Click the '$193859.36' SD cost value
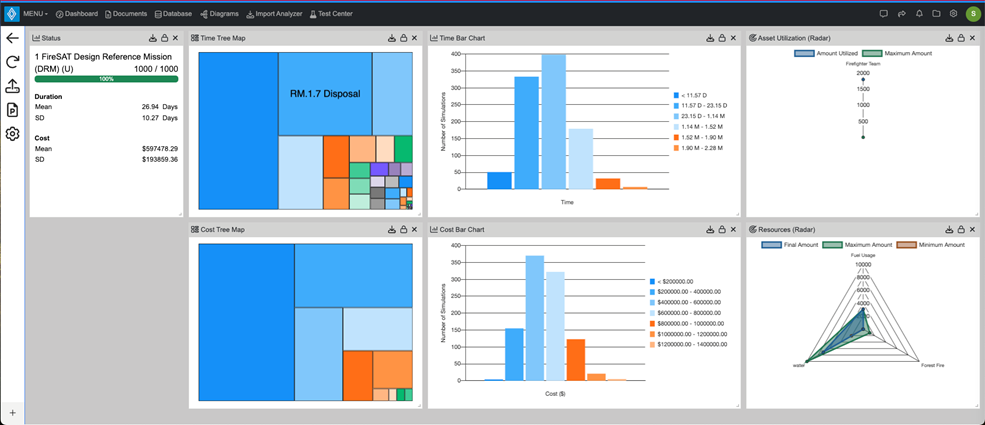Screen dimensions: 985x425 160,159
